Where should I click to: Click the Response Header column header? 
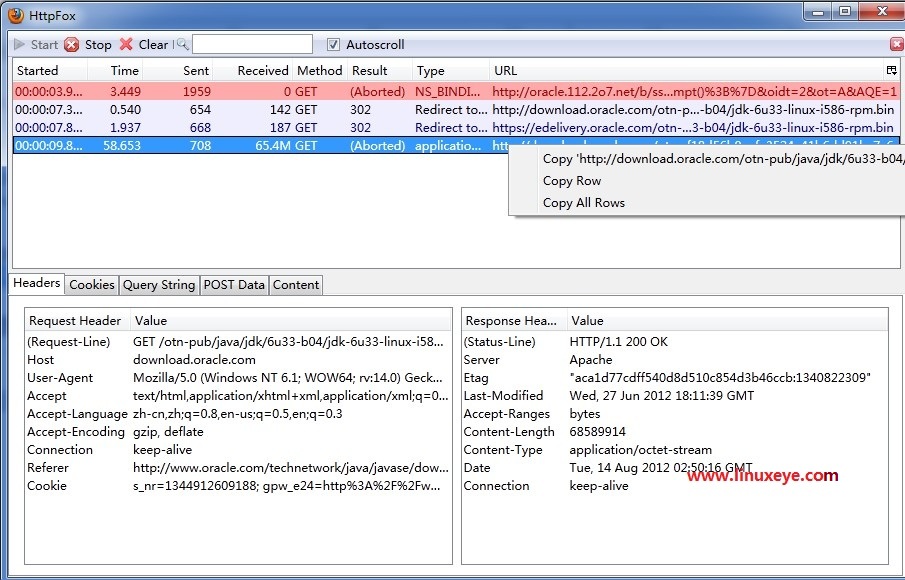coord(514,320)
